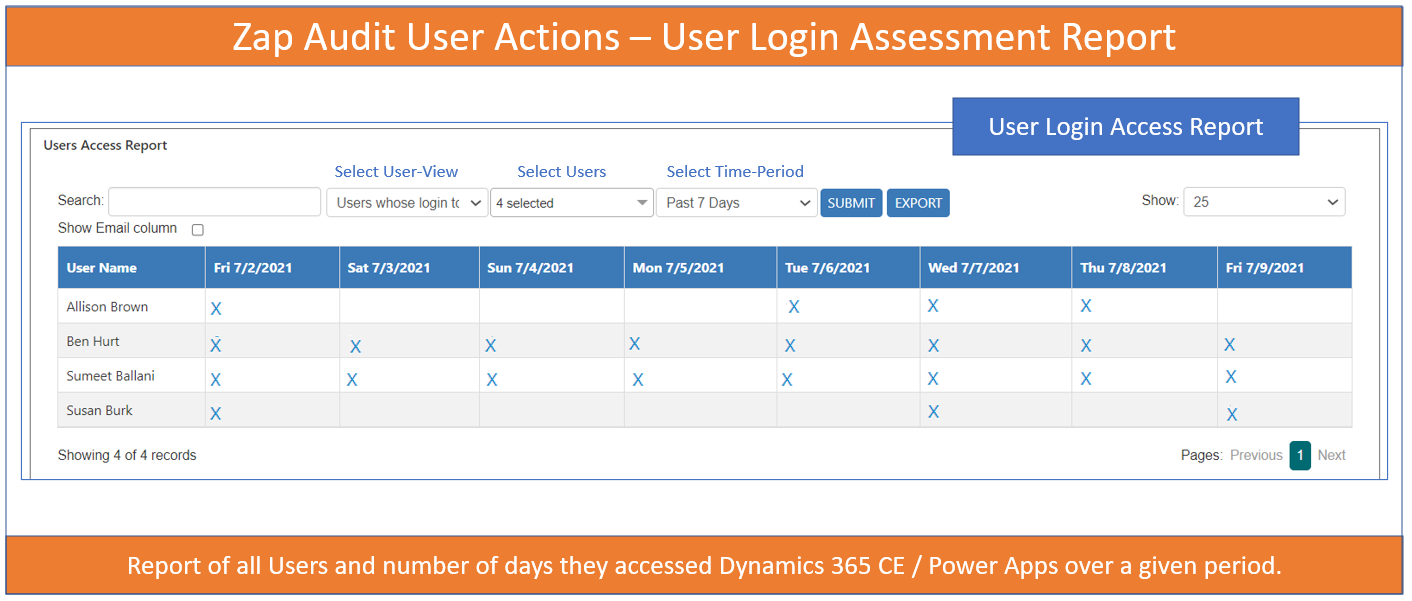
Task: Click Sumeet Ballani's X mark under Mon 7/5/2021
Action: [x=638, y=380]
